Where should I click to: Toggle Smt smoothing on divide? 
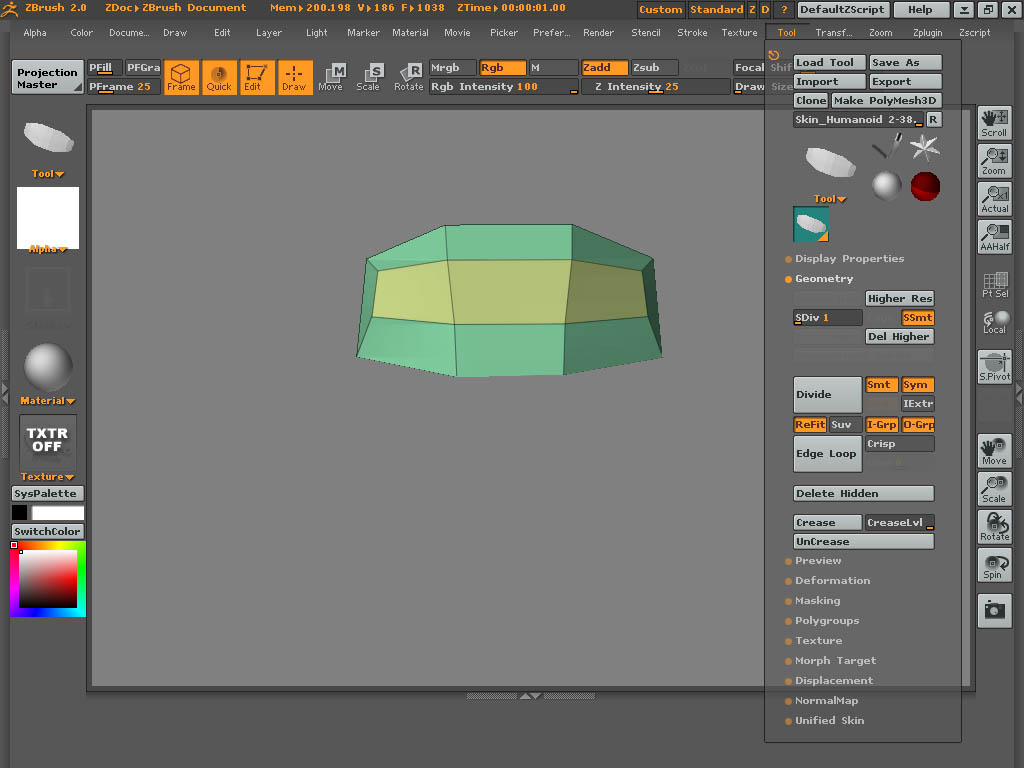coord(881,385)
